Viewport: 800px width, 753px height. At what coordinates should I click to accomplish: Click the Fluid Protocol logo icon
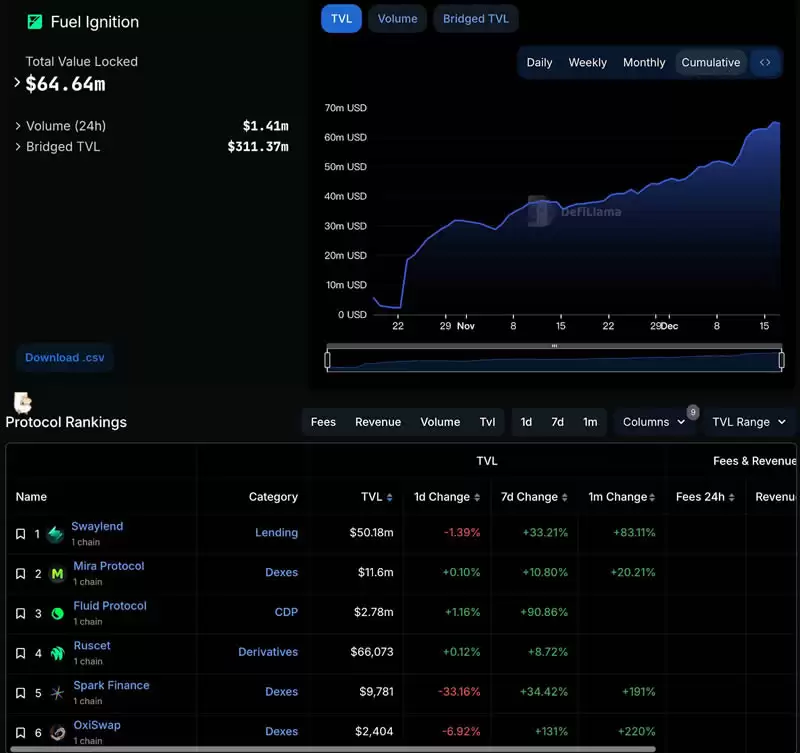click(57, 613)
